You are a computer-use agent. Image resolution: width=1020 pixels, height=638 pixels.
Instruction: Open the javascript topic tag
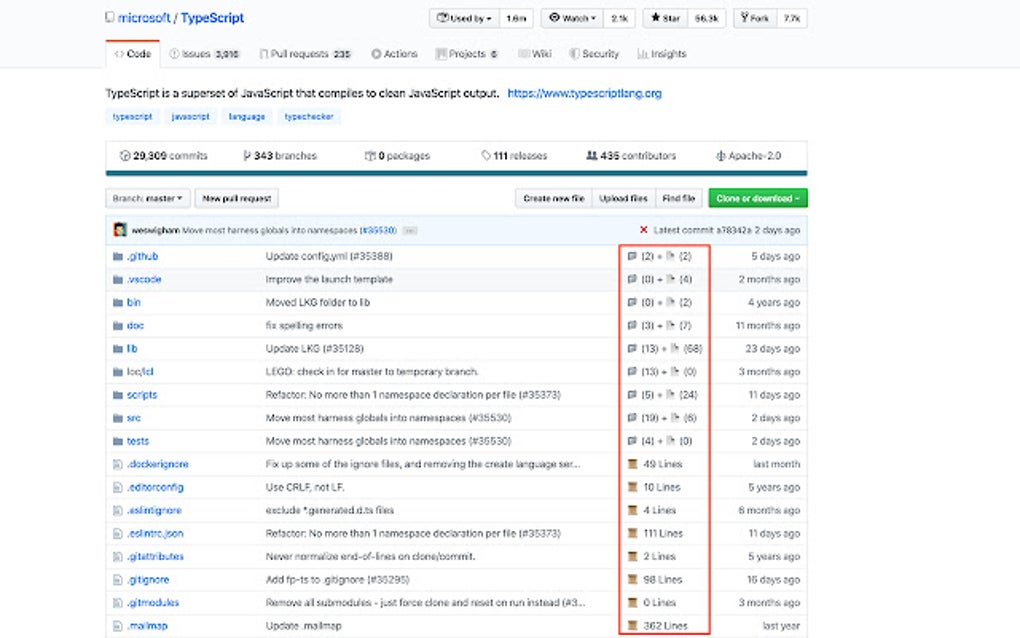pyautogui.click(x=190, y=116)
